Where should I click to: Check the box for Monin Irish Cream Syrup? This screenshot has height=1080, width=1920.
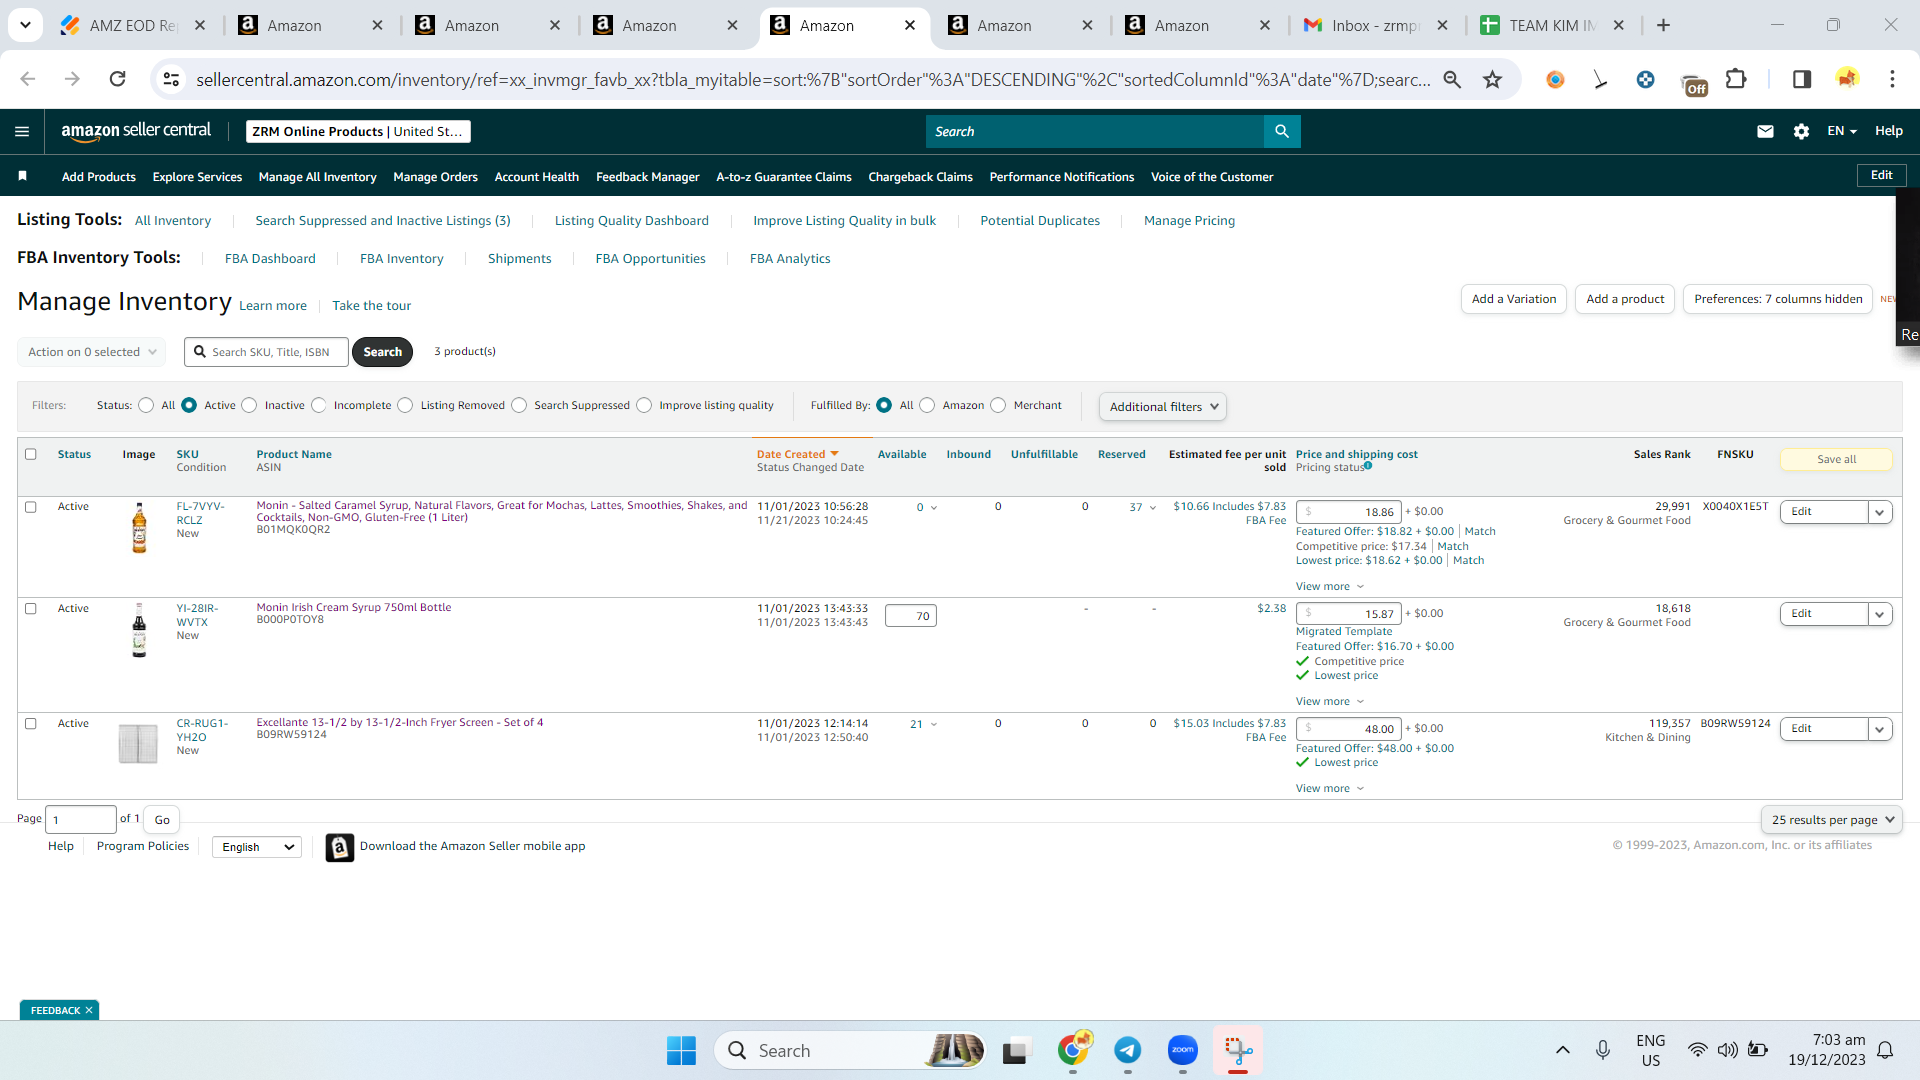(31, 609)
